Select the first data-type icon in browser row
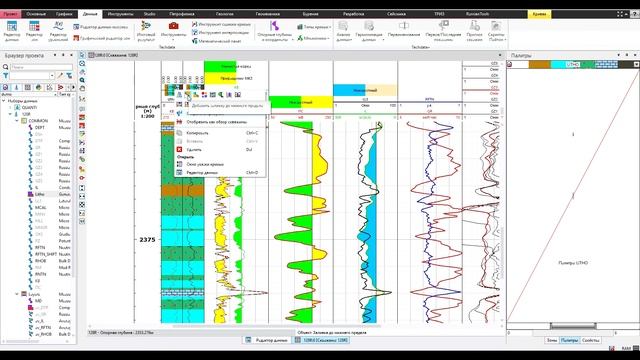 click(x=5, y=87)
